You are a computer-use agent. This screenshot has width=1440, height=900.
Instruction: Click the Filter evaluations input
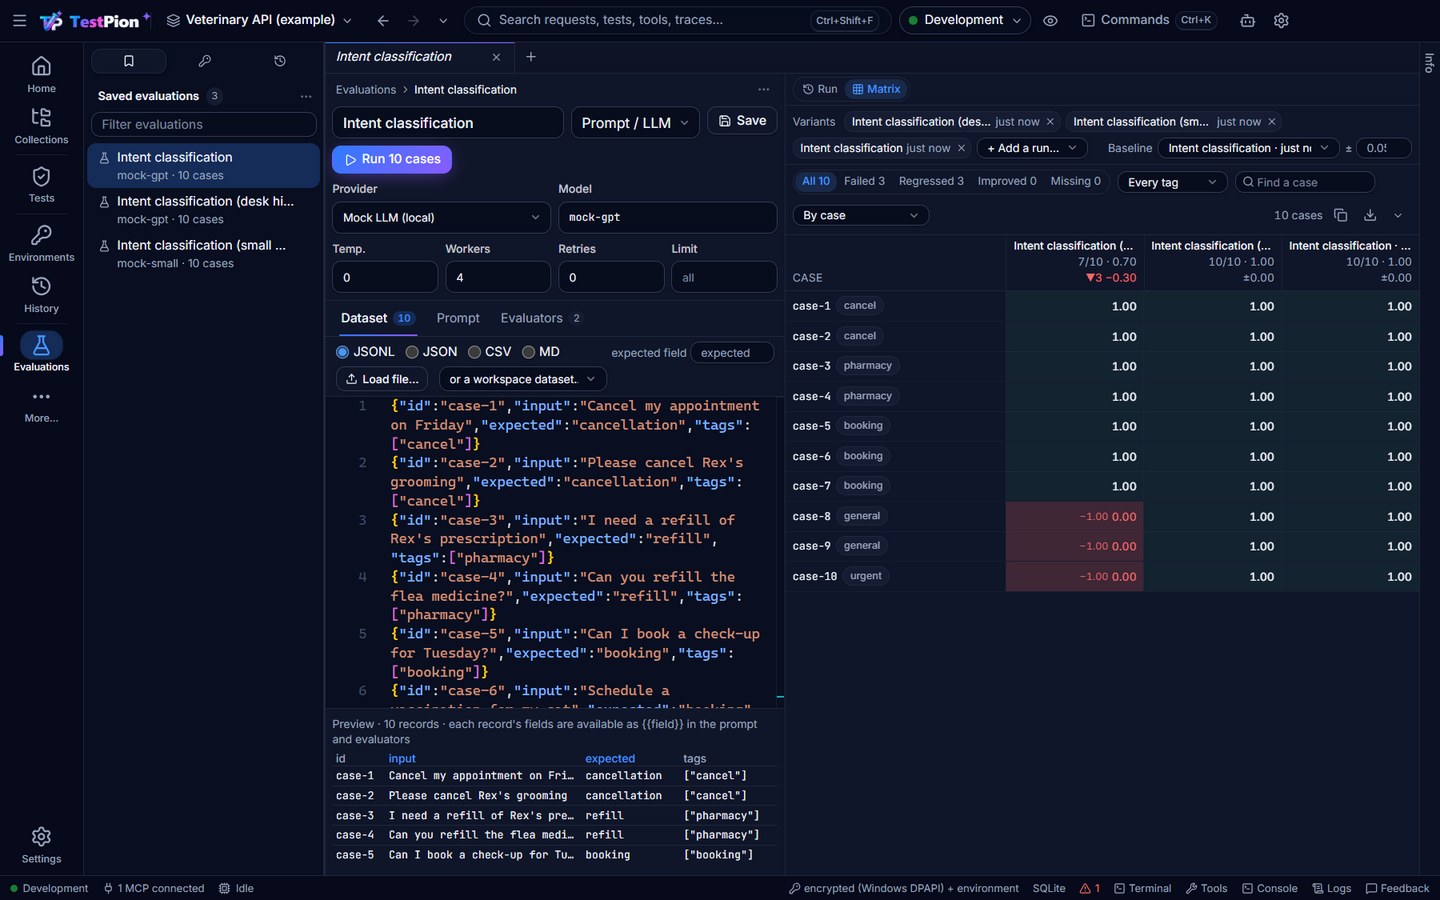(x=204, y=124)
